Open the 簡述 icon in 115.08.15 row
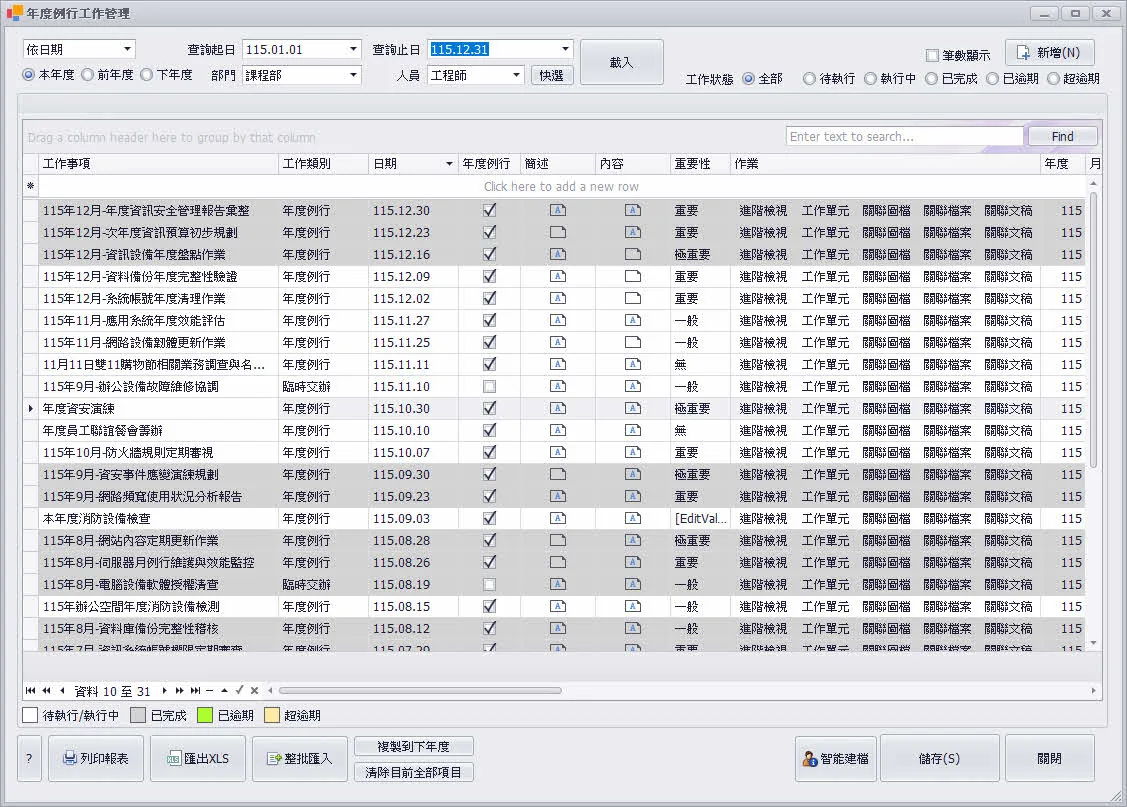The width and height of the screenshot is (1127, 807). tap(558, 607)
